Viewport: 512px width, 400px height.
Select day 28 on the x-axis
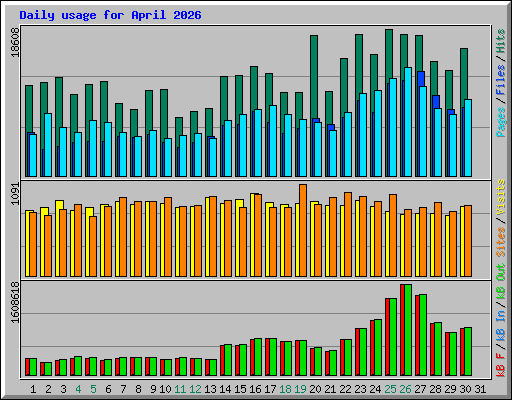[435, 389]
